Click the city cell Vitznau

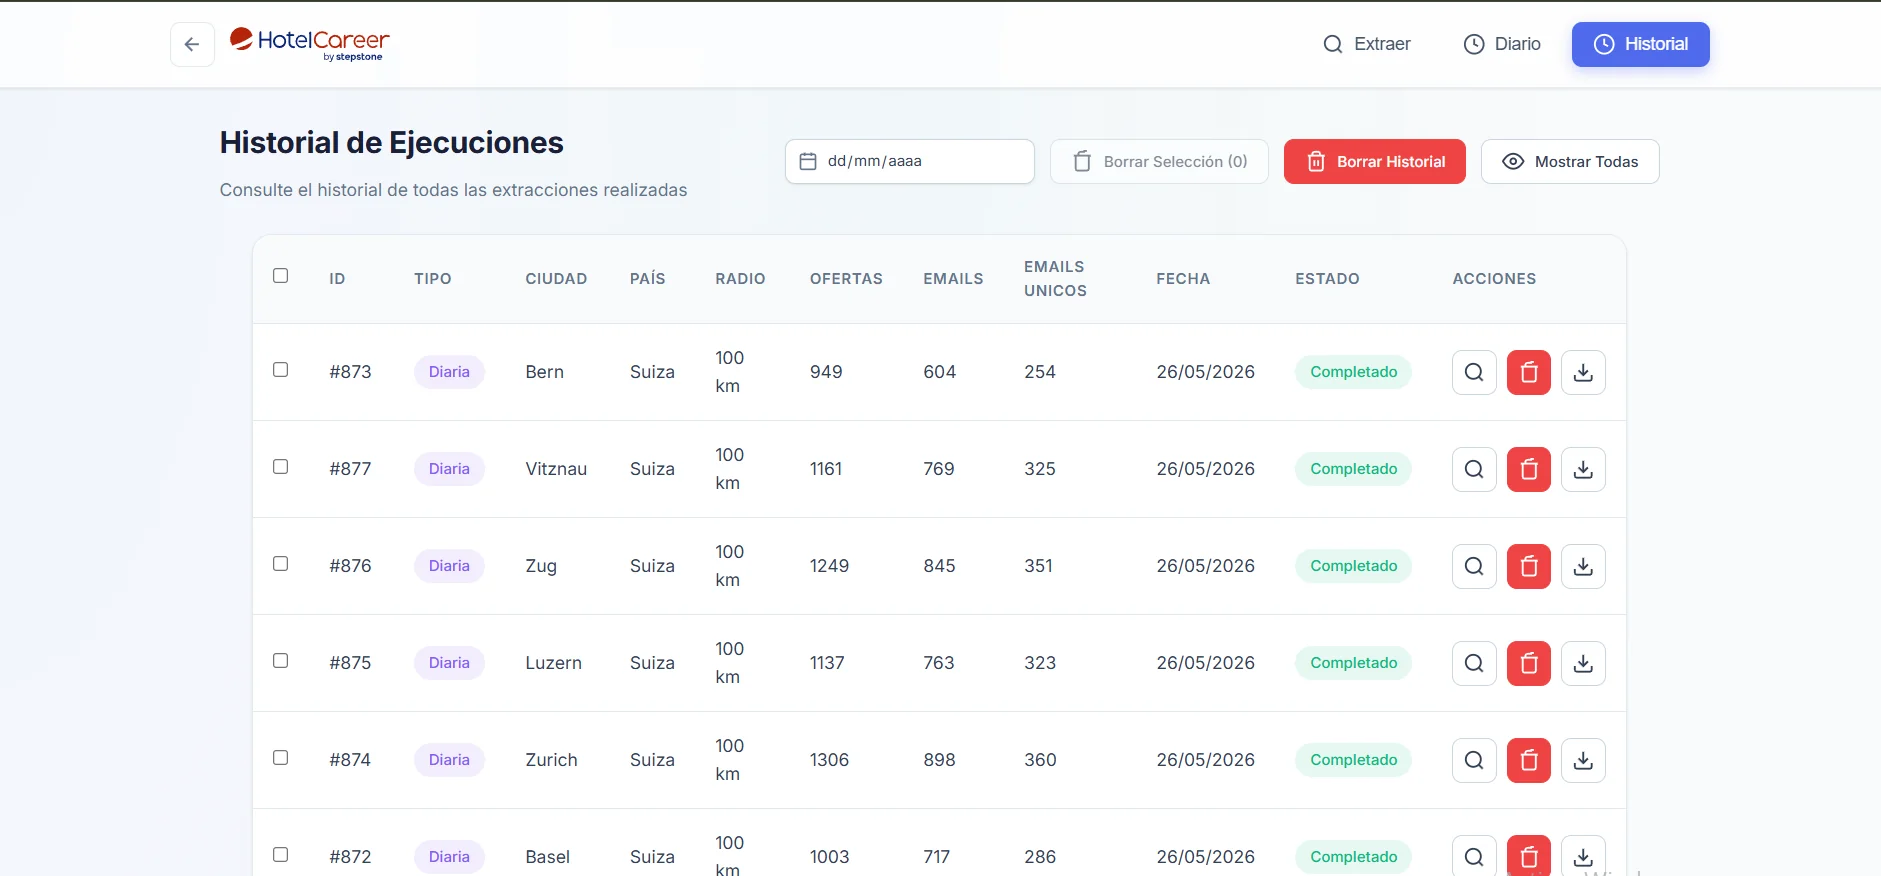click(x=556, y=469)
